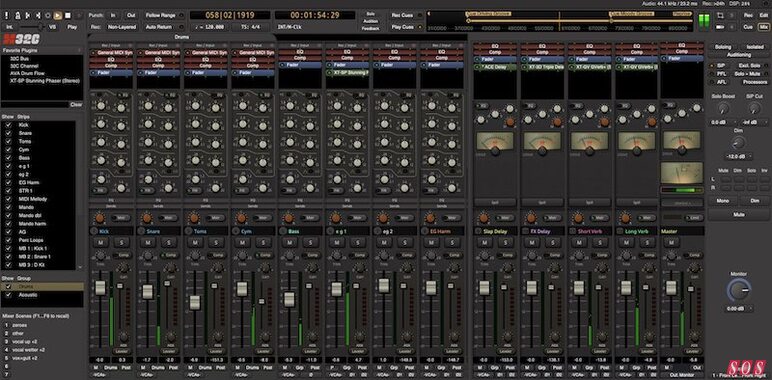
Task: Toggle the Bass strip show checkbox
Action: pos(8,158)
